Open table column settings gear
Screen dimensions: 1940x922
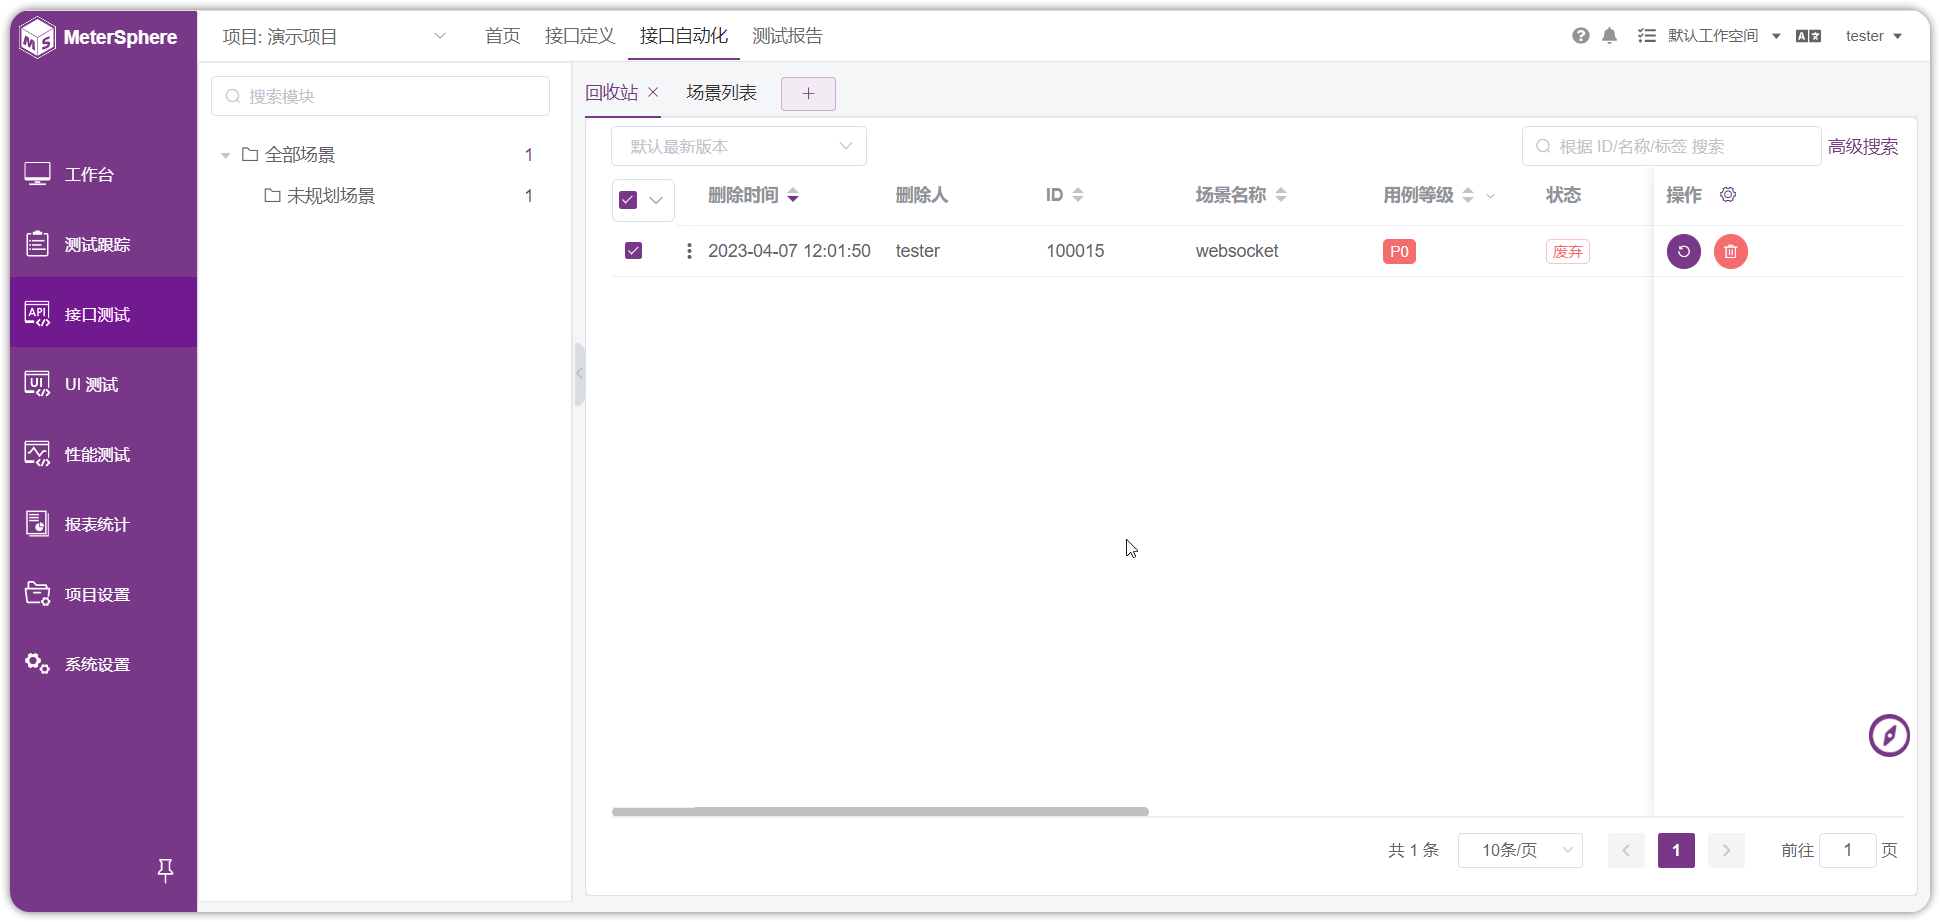[x=1728, y=195]
